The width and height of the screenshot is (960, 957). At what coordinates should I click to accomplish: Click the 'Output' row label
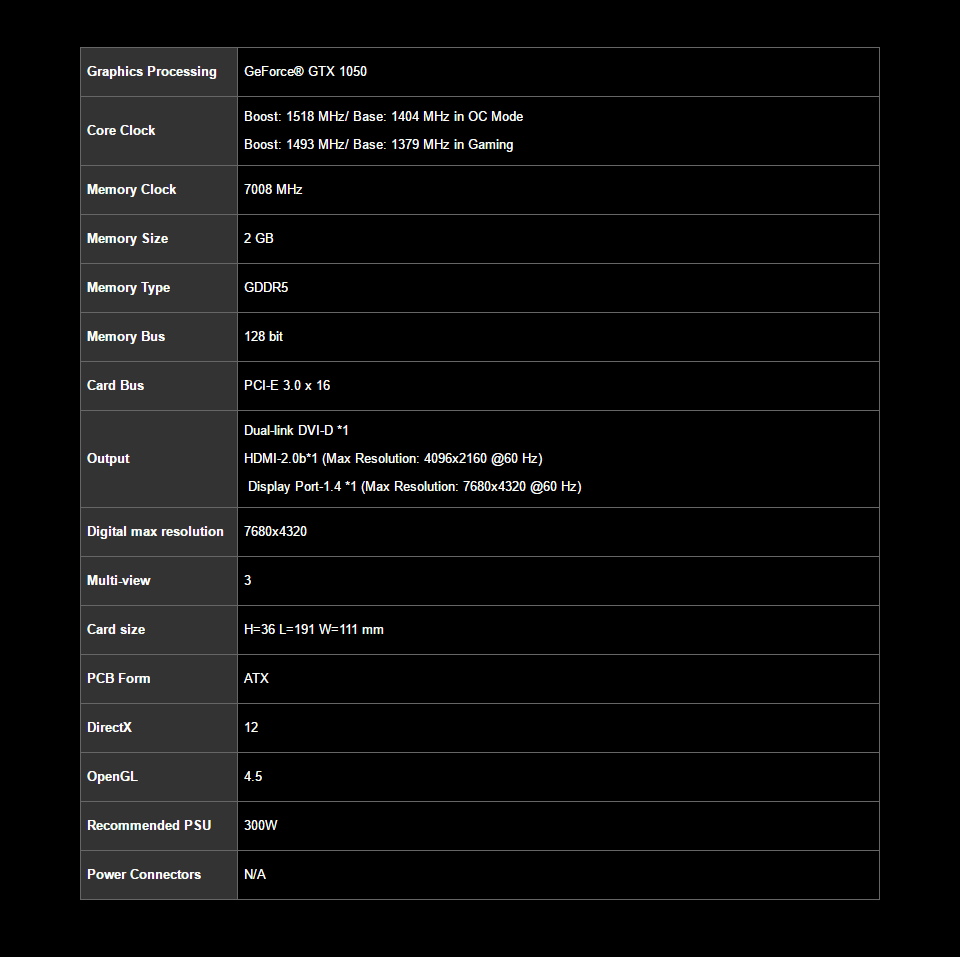point(108,459)
